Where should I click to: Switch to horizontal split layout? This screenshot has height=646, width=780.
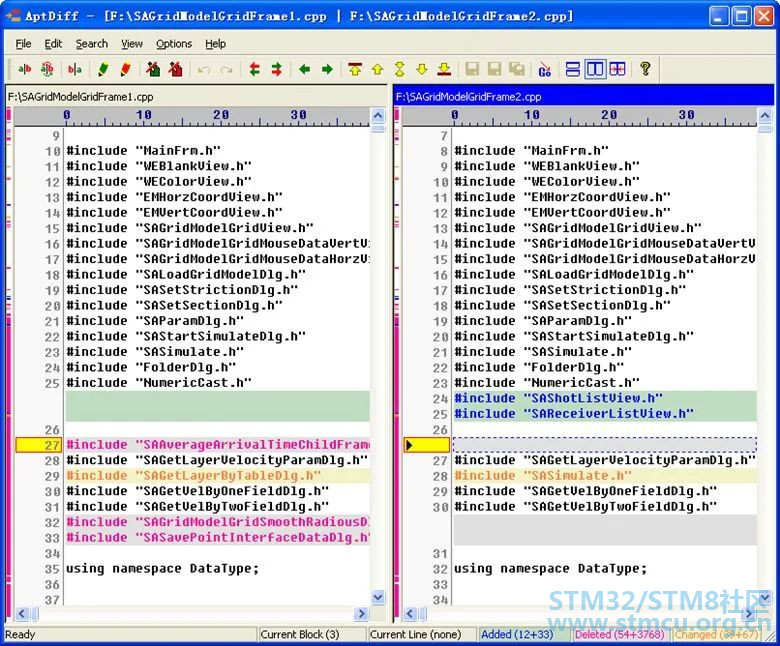tap(573, 69)
